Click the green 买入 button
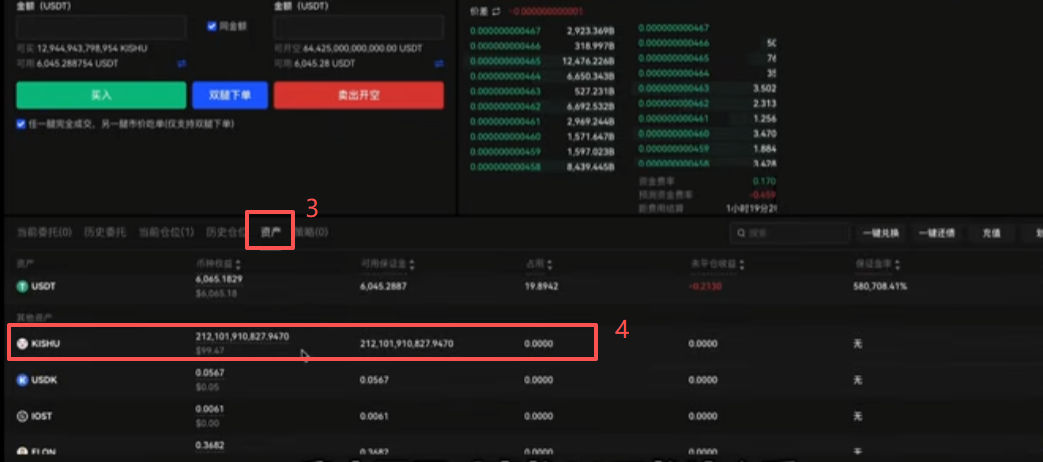Image resolution: width=1043 pixels, height=462 pixels. (x=101, y=95)
